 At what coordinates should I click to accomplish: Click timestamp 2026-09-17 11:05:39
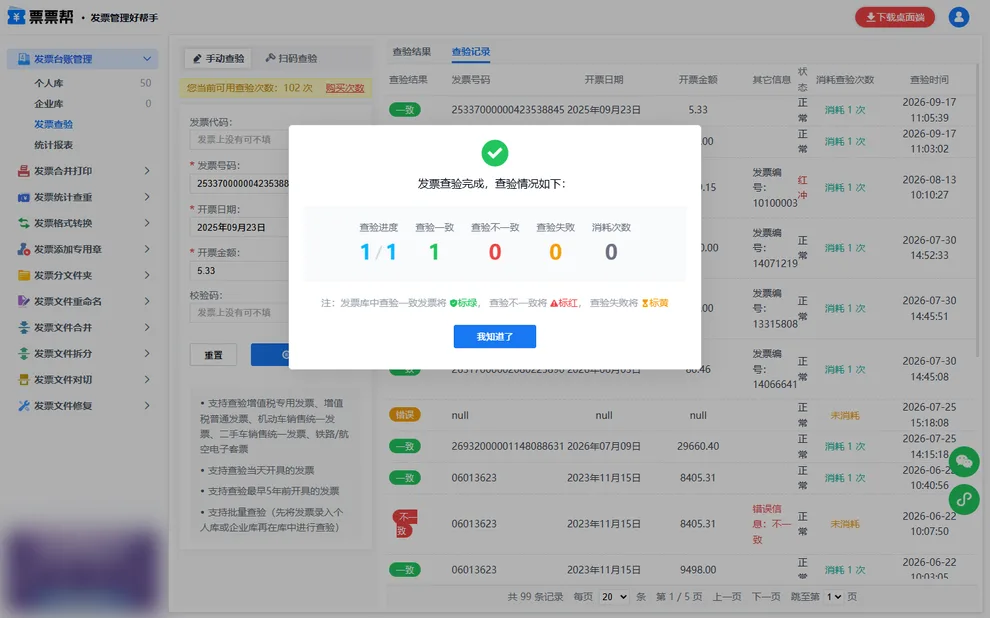[929, 110]
